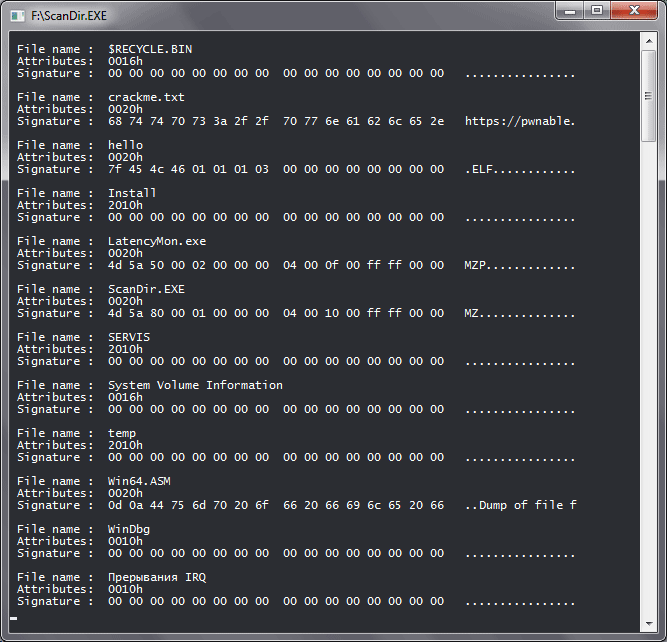Image resolution: width=667 pixels, height=642 pixels.
Task: Click the https://pwnable. signature text
Action: (x=520, y=121)
